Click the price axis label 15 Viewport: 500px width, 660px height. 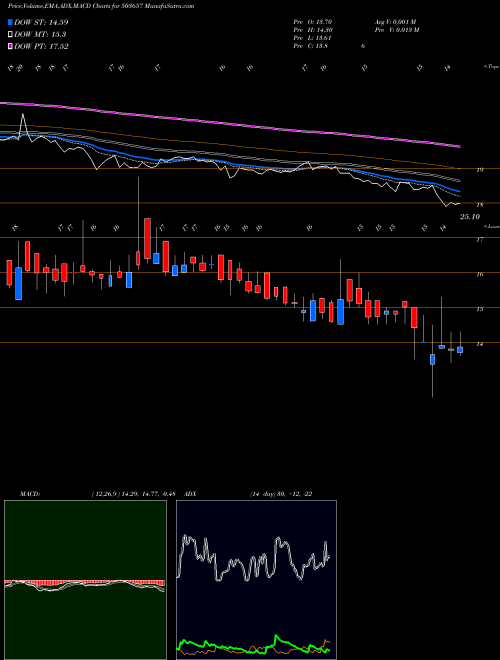tap(479, 309)
